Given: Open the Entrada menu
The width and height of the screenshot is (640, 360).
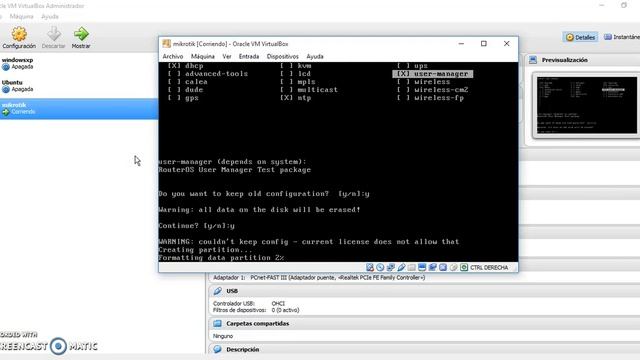Looking at the screenshot, I should pos(249,56).
